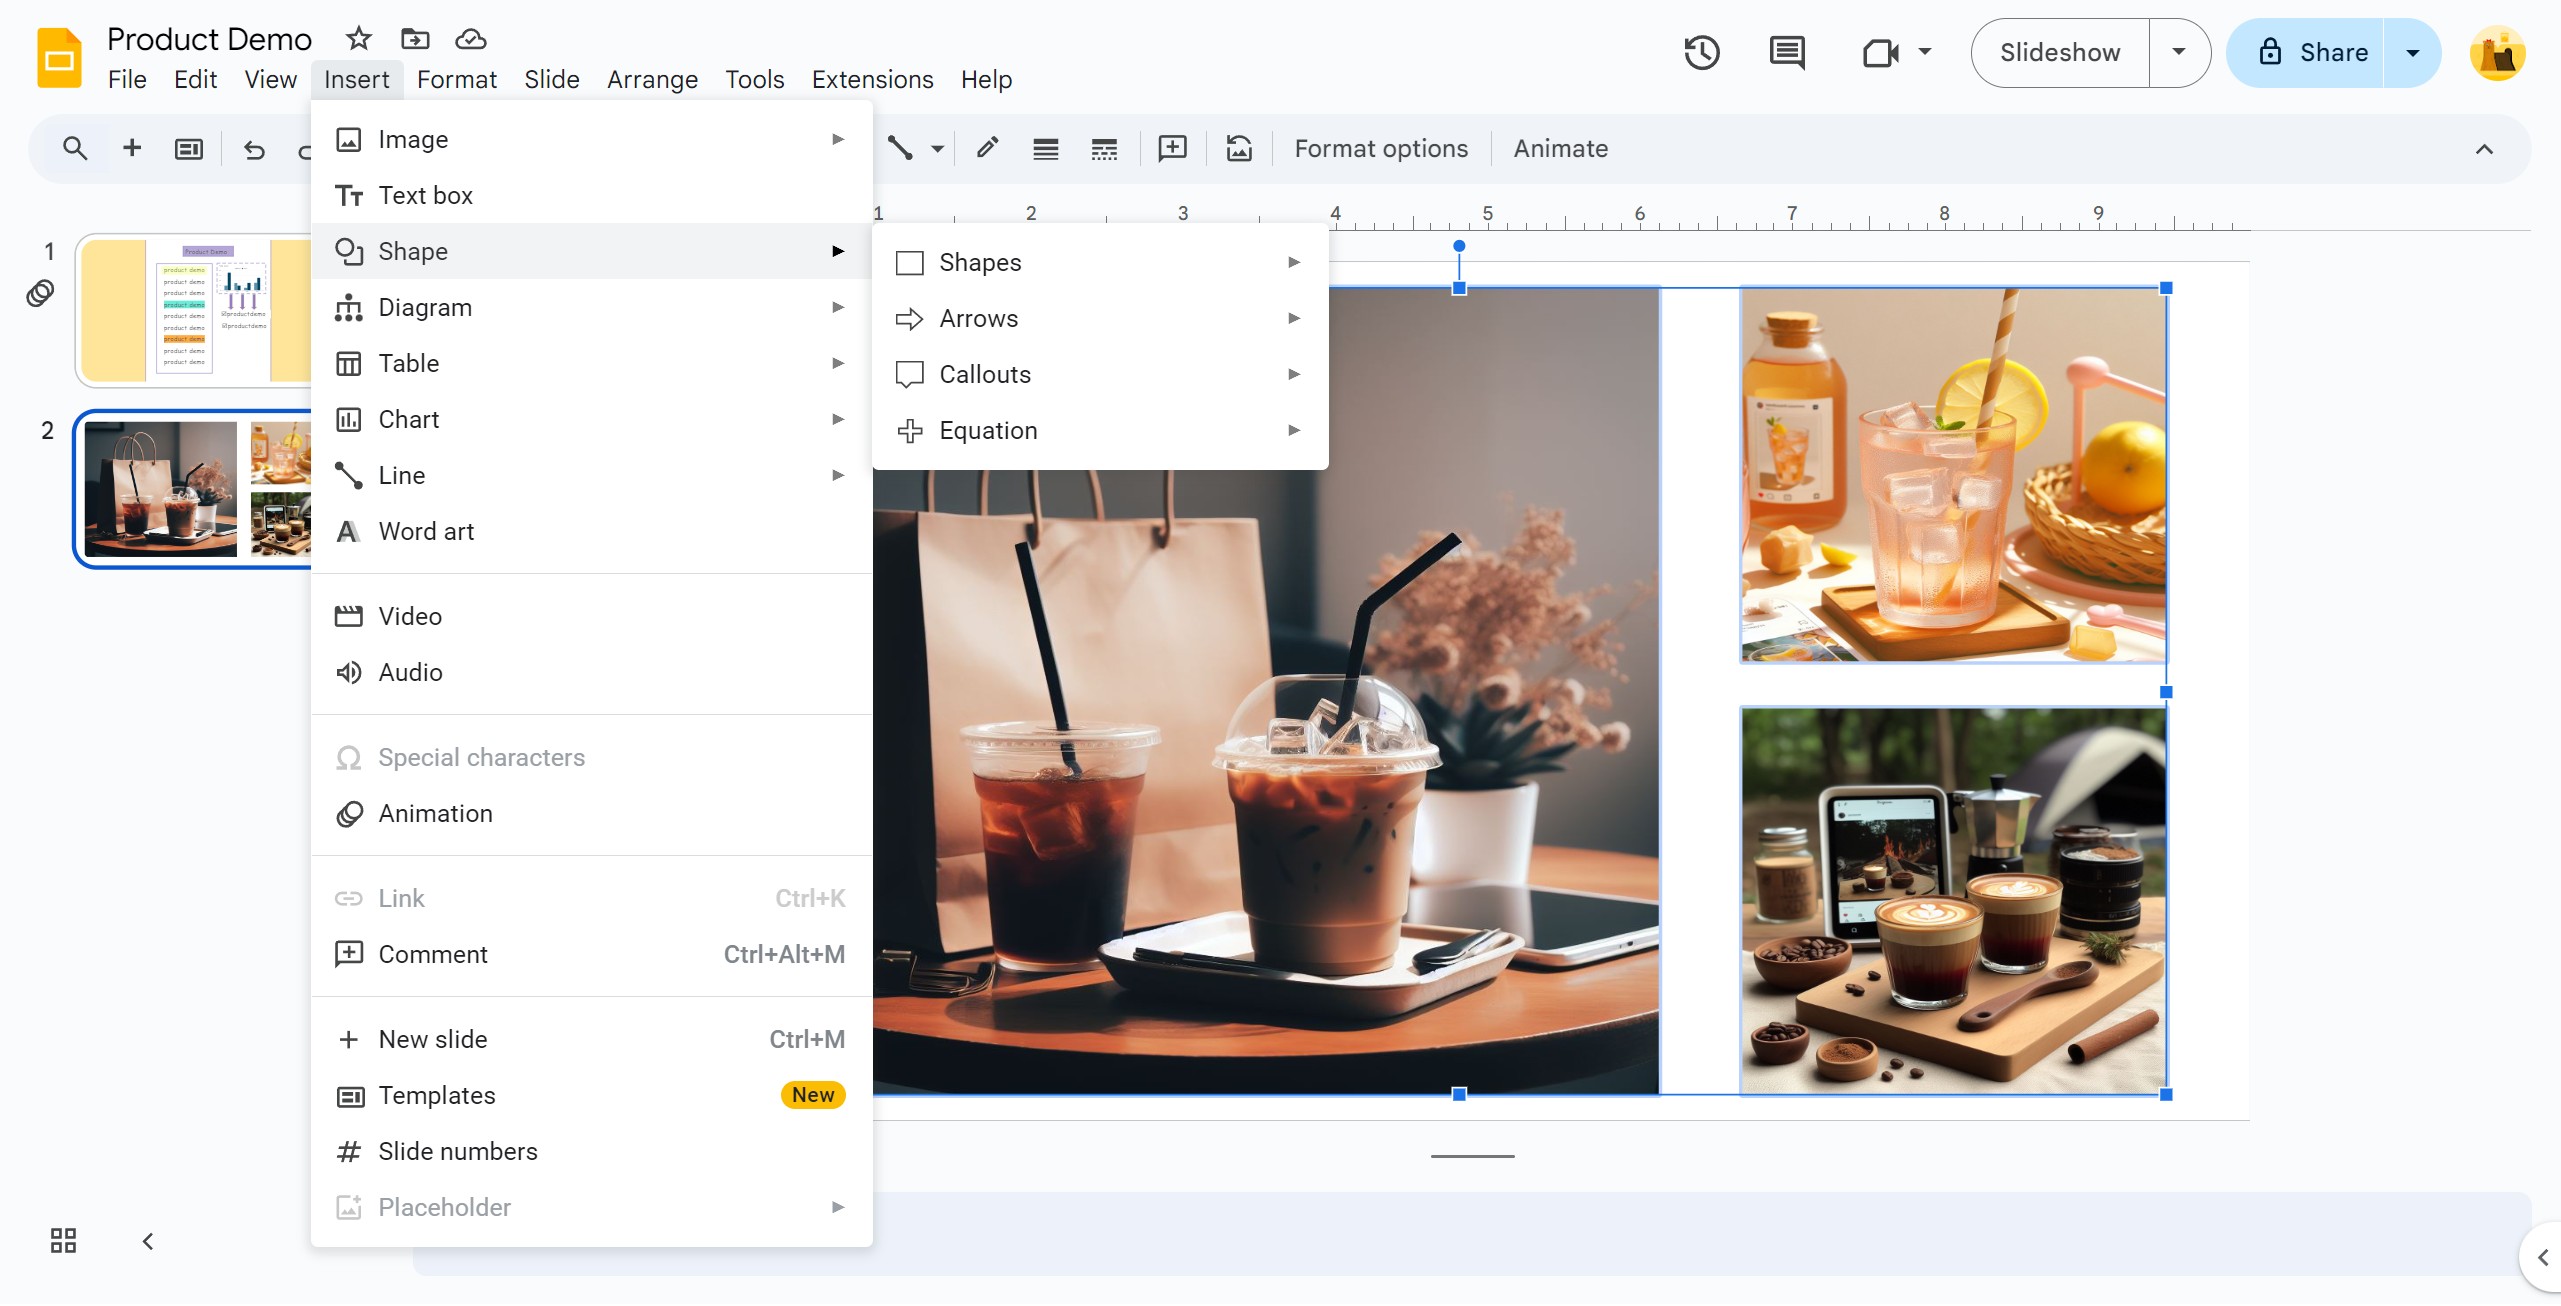Select Slide numbers in Insert menu

pyautogui.click(x=591, y=1151)
